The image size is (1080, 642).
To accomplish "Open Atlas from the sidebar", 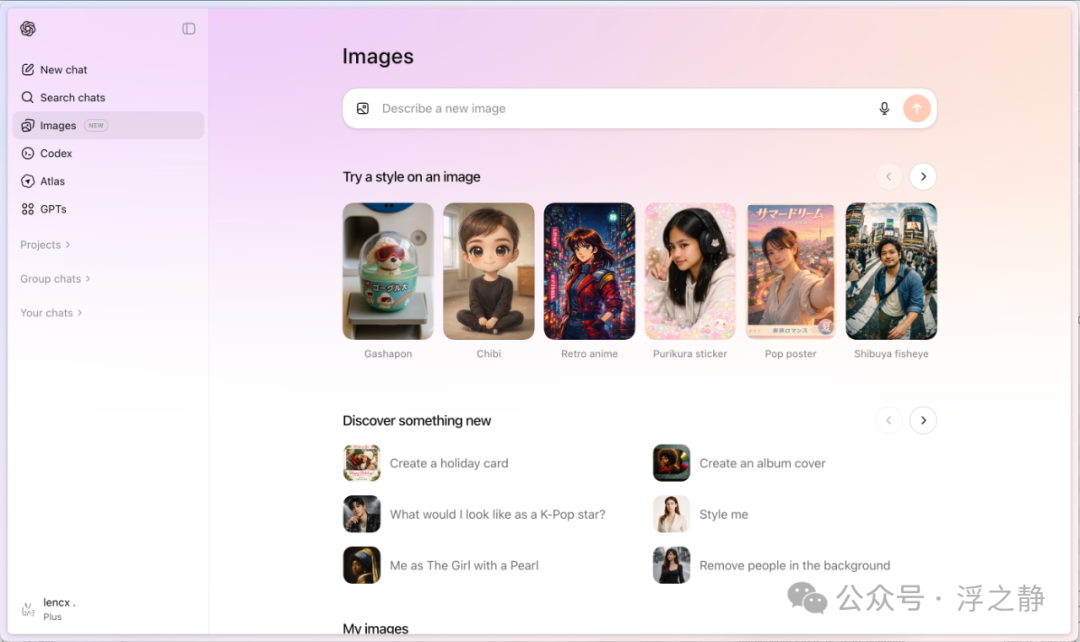I will (108, 181).
